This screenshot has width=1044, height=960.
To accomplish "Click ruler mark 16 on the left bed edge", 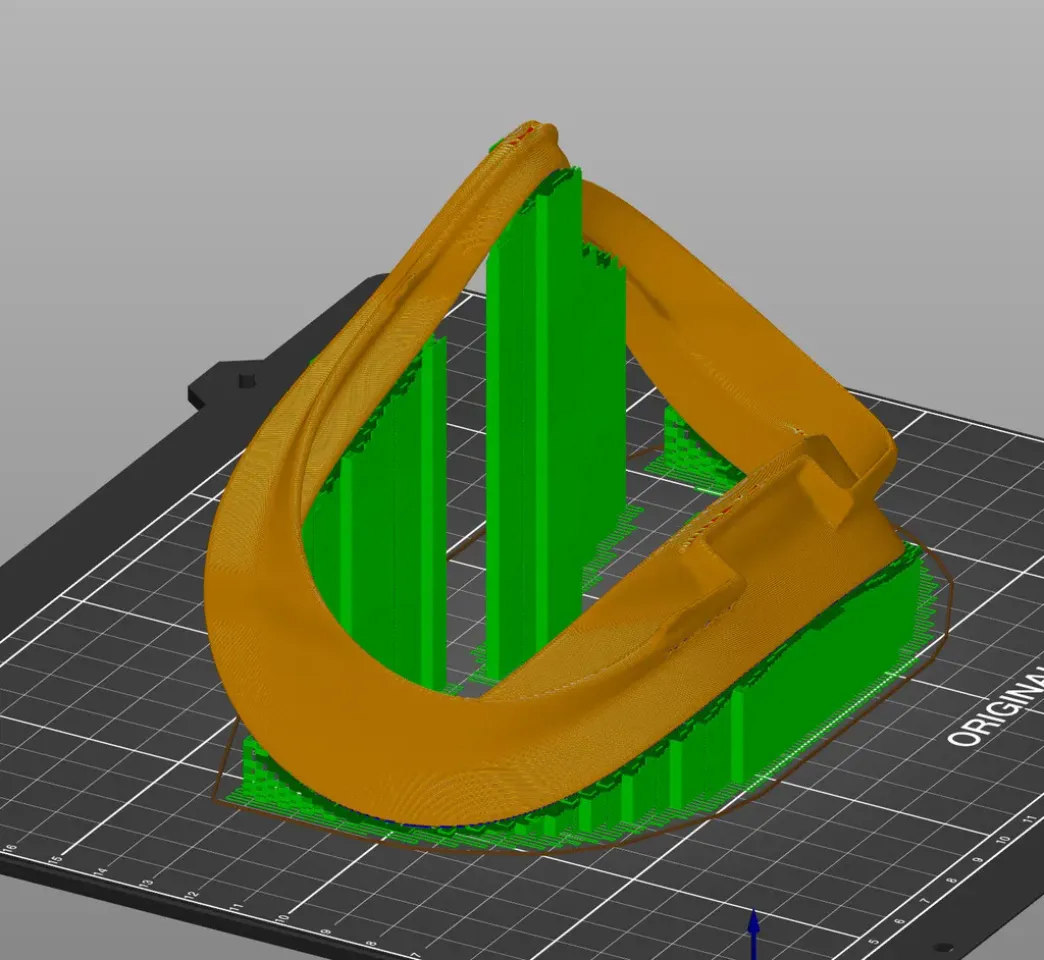I will pyautogui.click(x=11, y=849).
